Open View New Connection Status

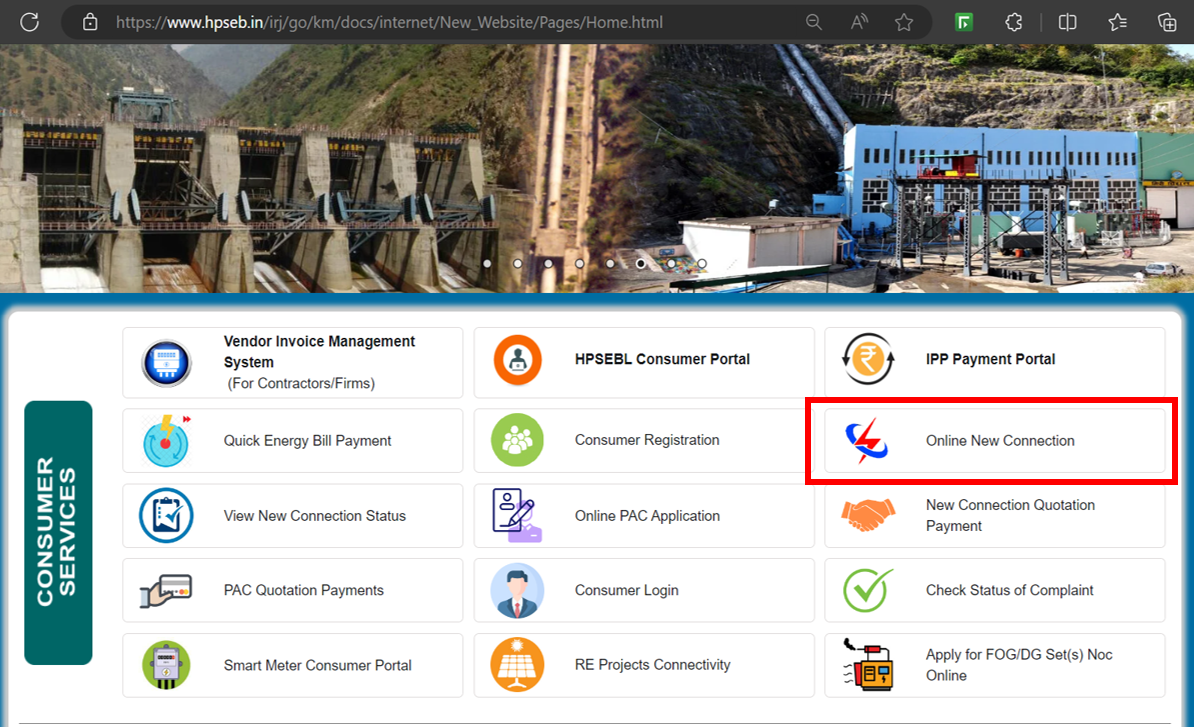coord(314,515)
